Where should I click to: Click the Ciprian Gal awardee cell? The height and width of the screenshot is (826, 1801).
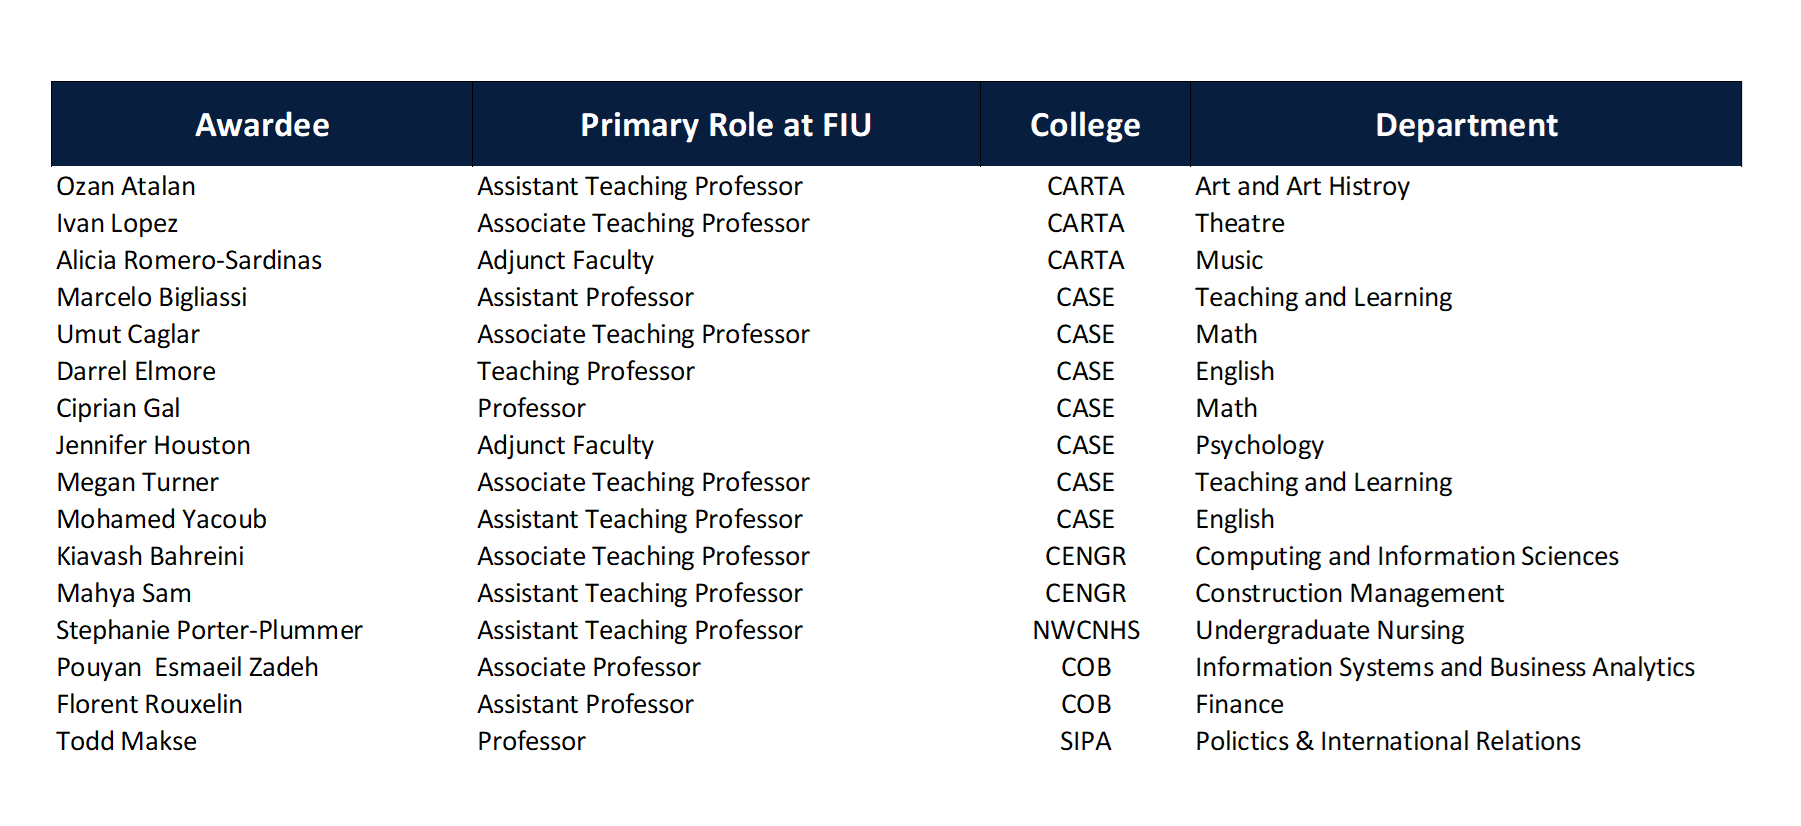click(x=118, y=409)
